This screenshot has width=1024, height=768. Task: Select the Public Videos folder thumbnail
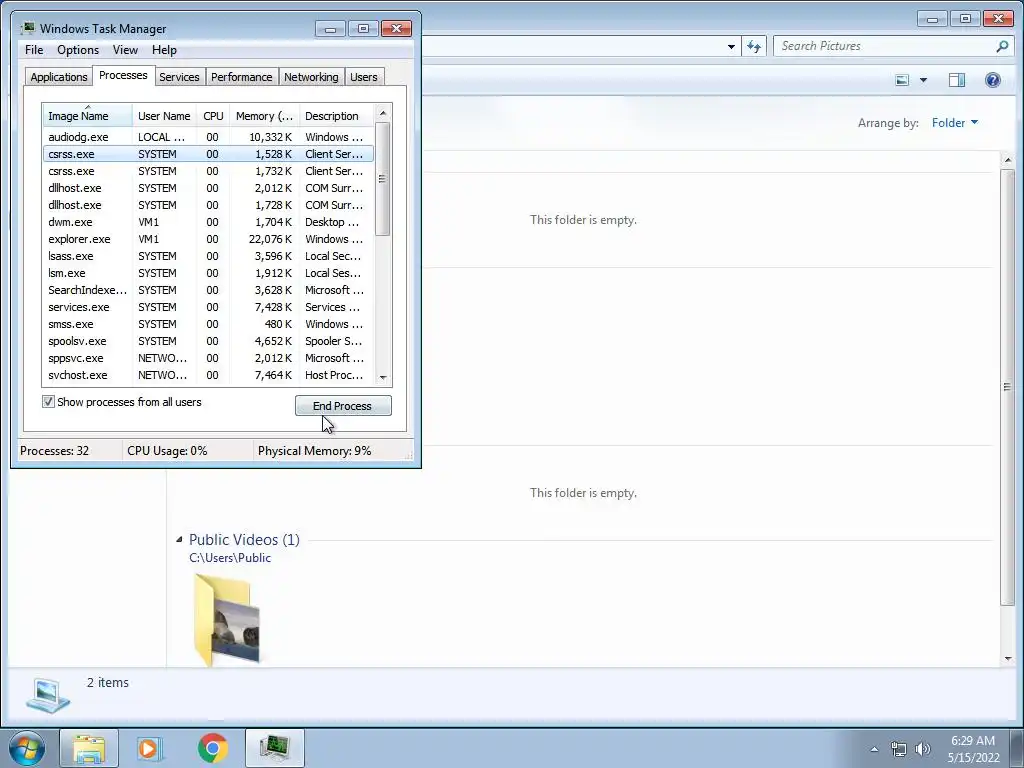227,619
